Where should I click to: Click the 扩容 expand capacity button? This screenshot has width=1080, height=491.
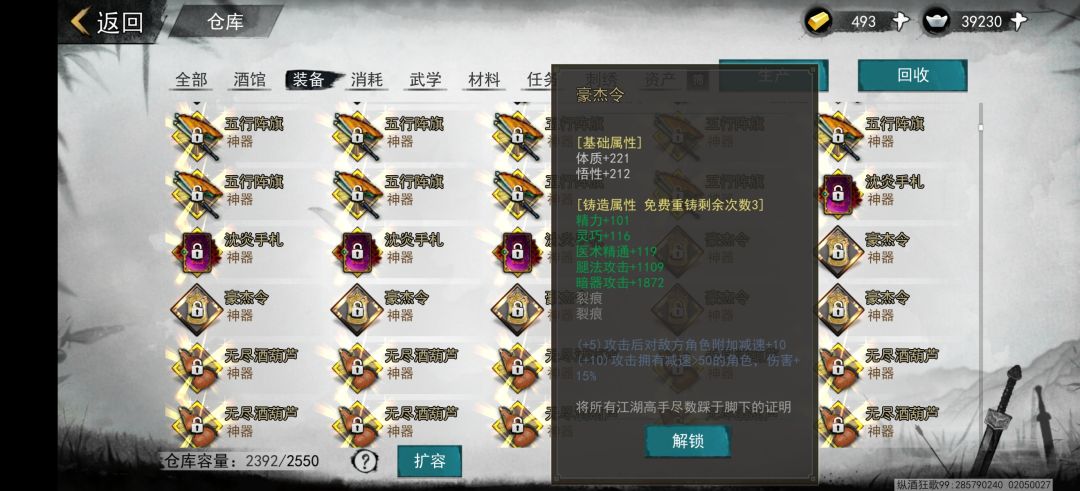coord(430,461)
